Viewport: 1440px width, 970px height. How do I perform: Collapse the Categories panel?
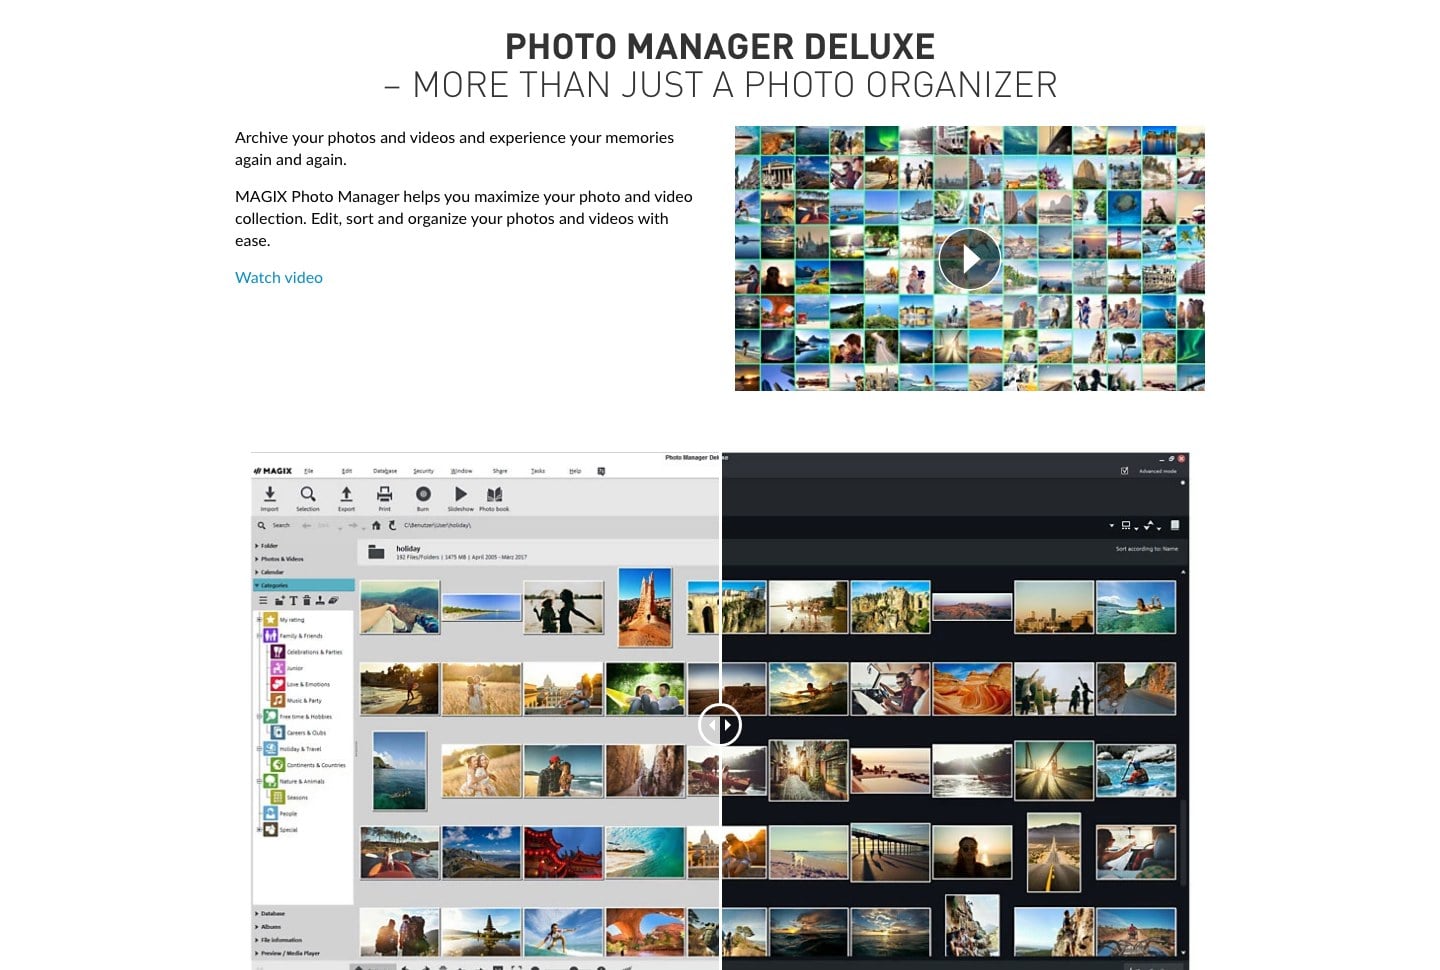(304, 585)
